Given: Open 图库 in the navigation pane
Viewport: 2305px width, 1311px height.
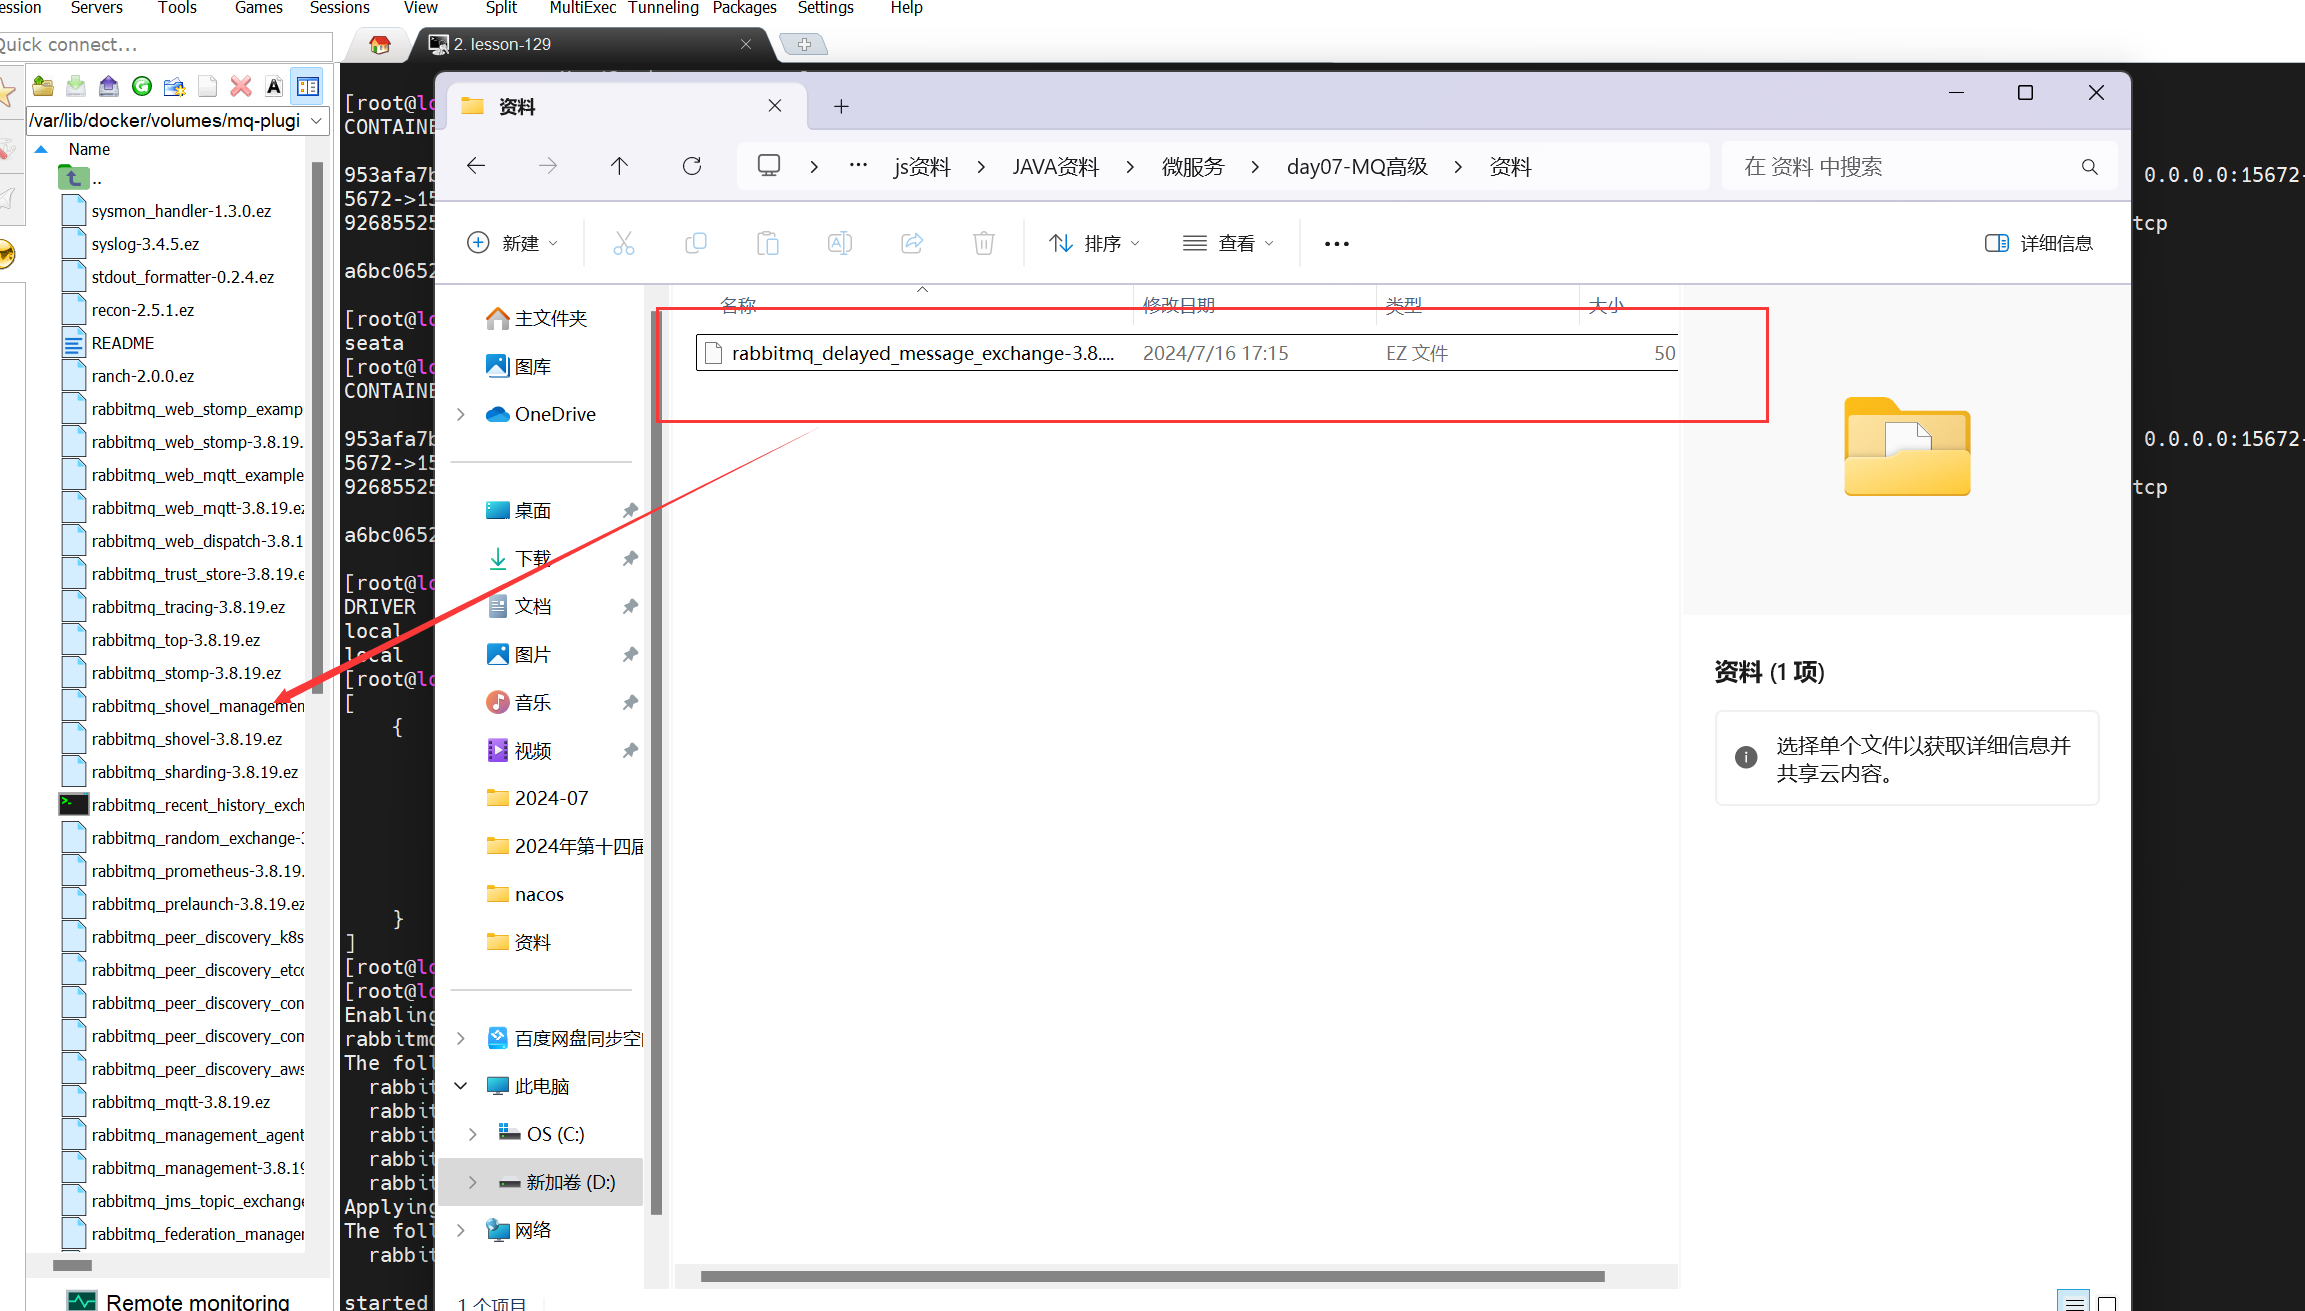Looking at the screenshot, I should [519, 366].
